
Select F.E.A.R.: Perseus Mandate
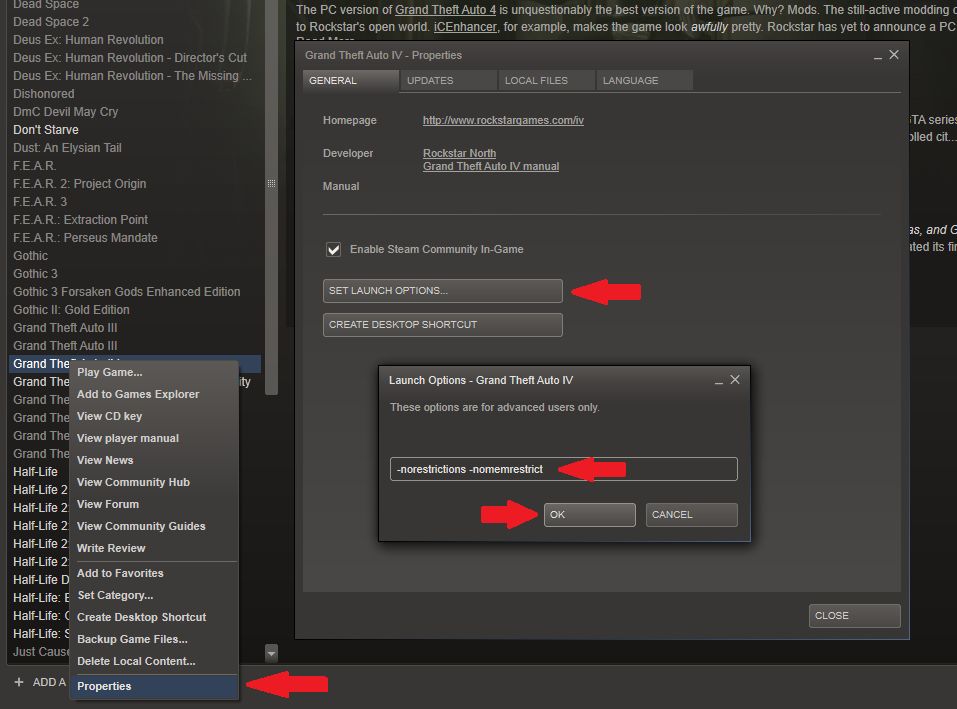tap(85, 238)
